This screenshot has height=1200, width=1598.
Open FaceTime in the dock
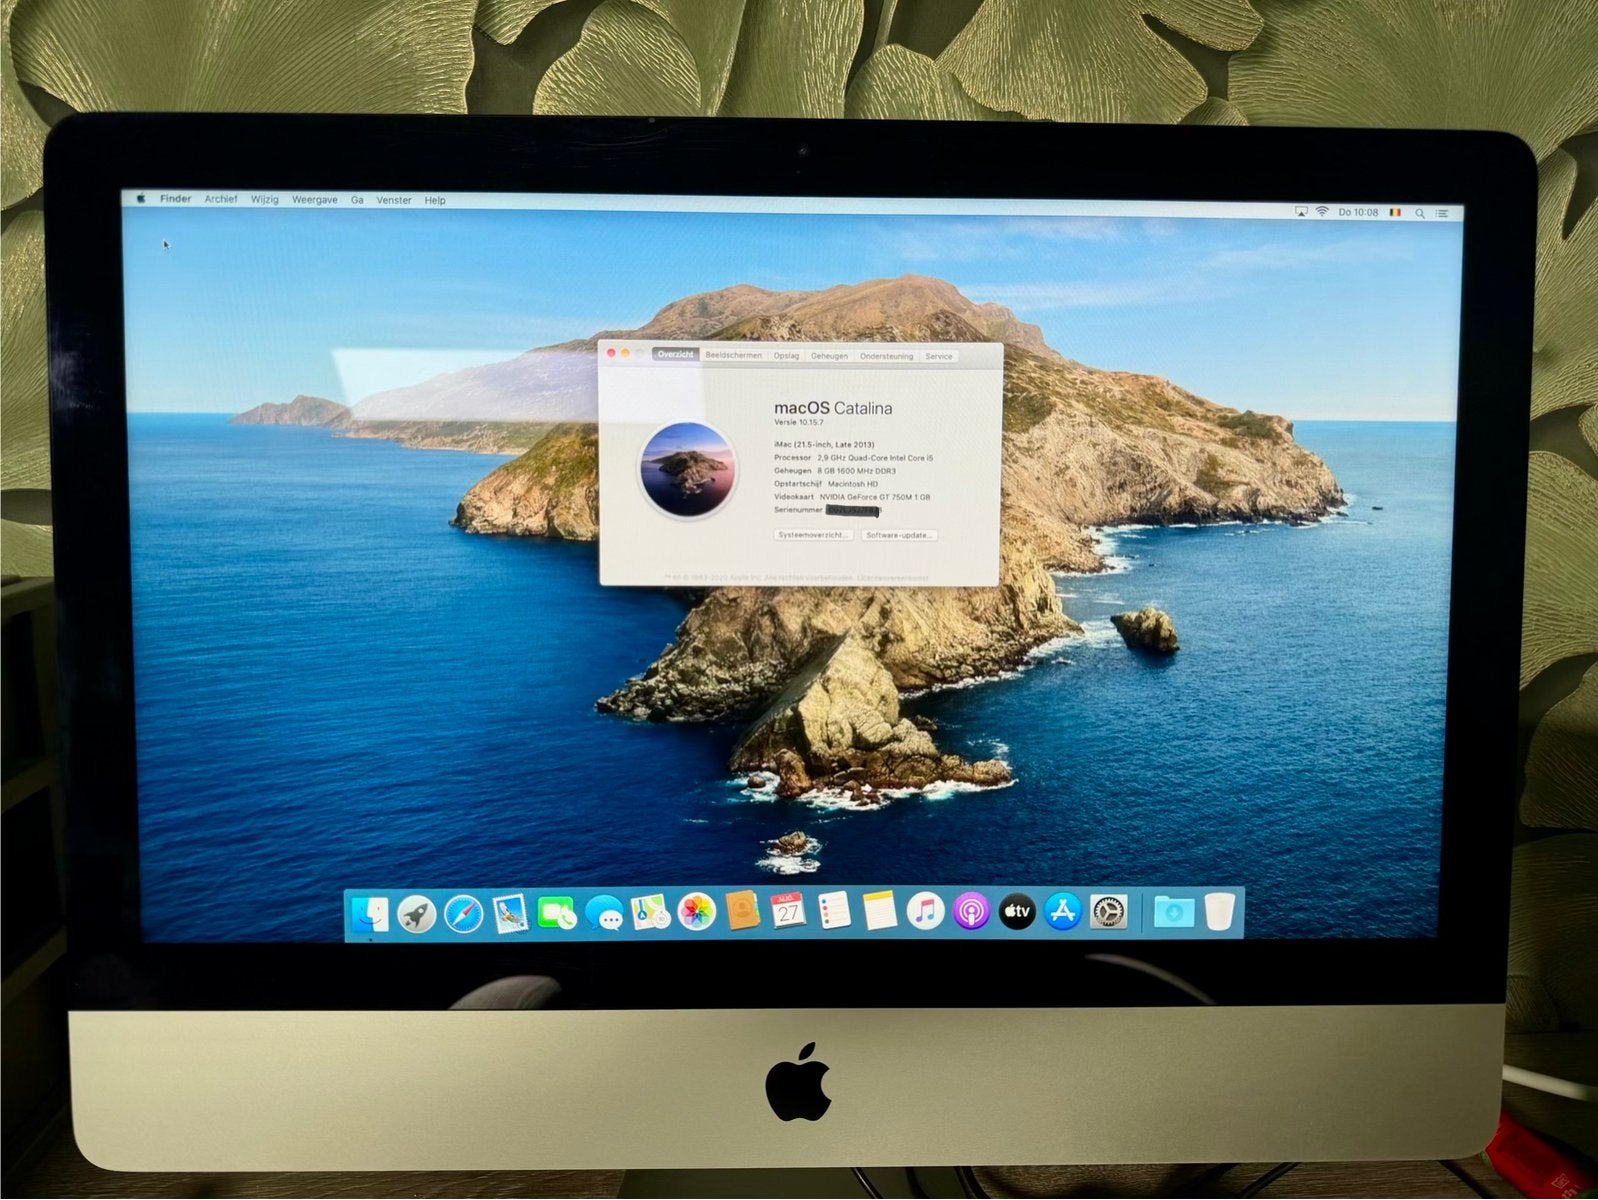[x=557, y=913]
